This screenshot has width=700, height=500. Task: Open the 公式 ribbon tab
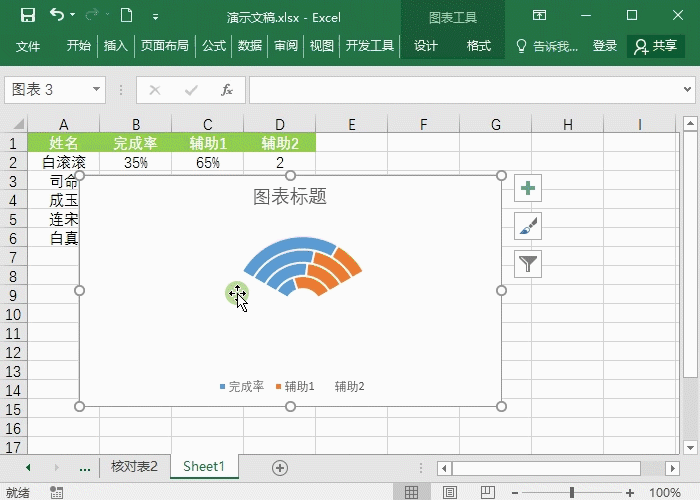pos(214,46)
